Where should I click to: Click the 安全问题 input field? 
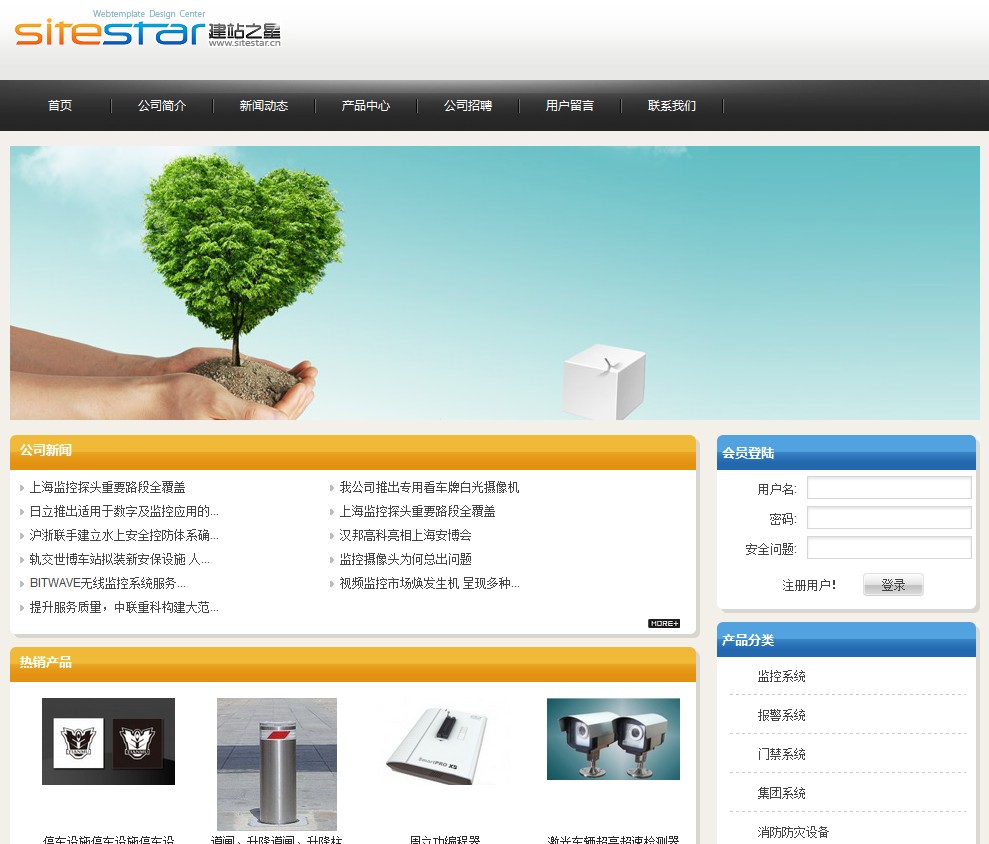[x=889, y=548]
